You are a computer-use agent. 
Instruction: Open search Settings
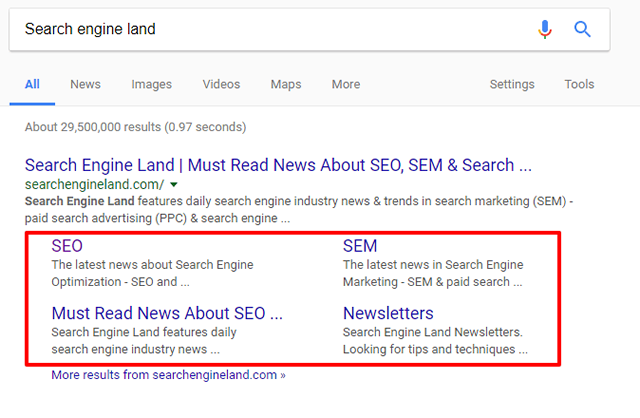tap(512, 84)
